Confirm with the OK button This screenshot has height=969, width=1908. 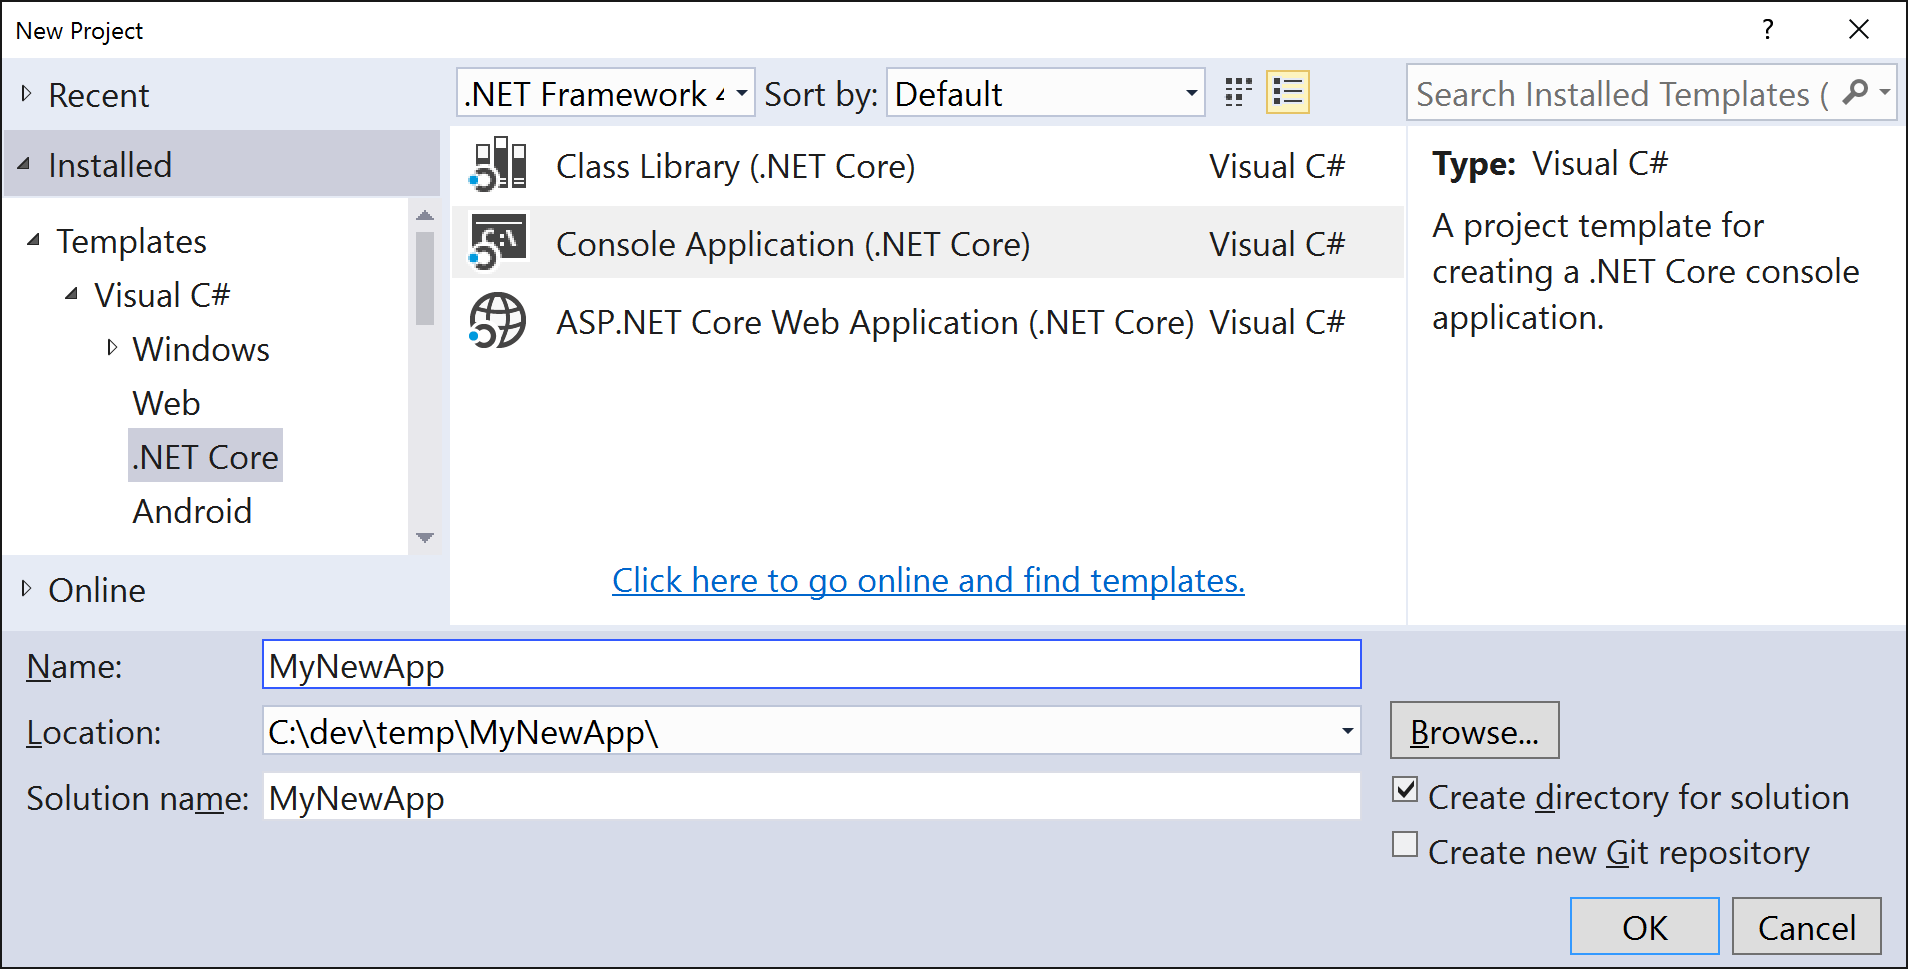1644,927
